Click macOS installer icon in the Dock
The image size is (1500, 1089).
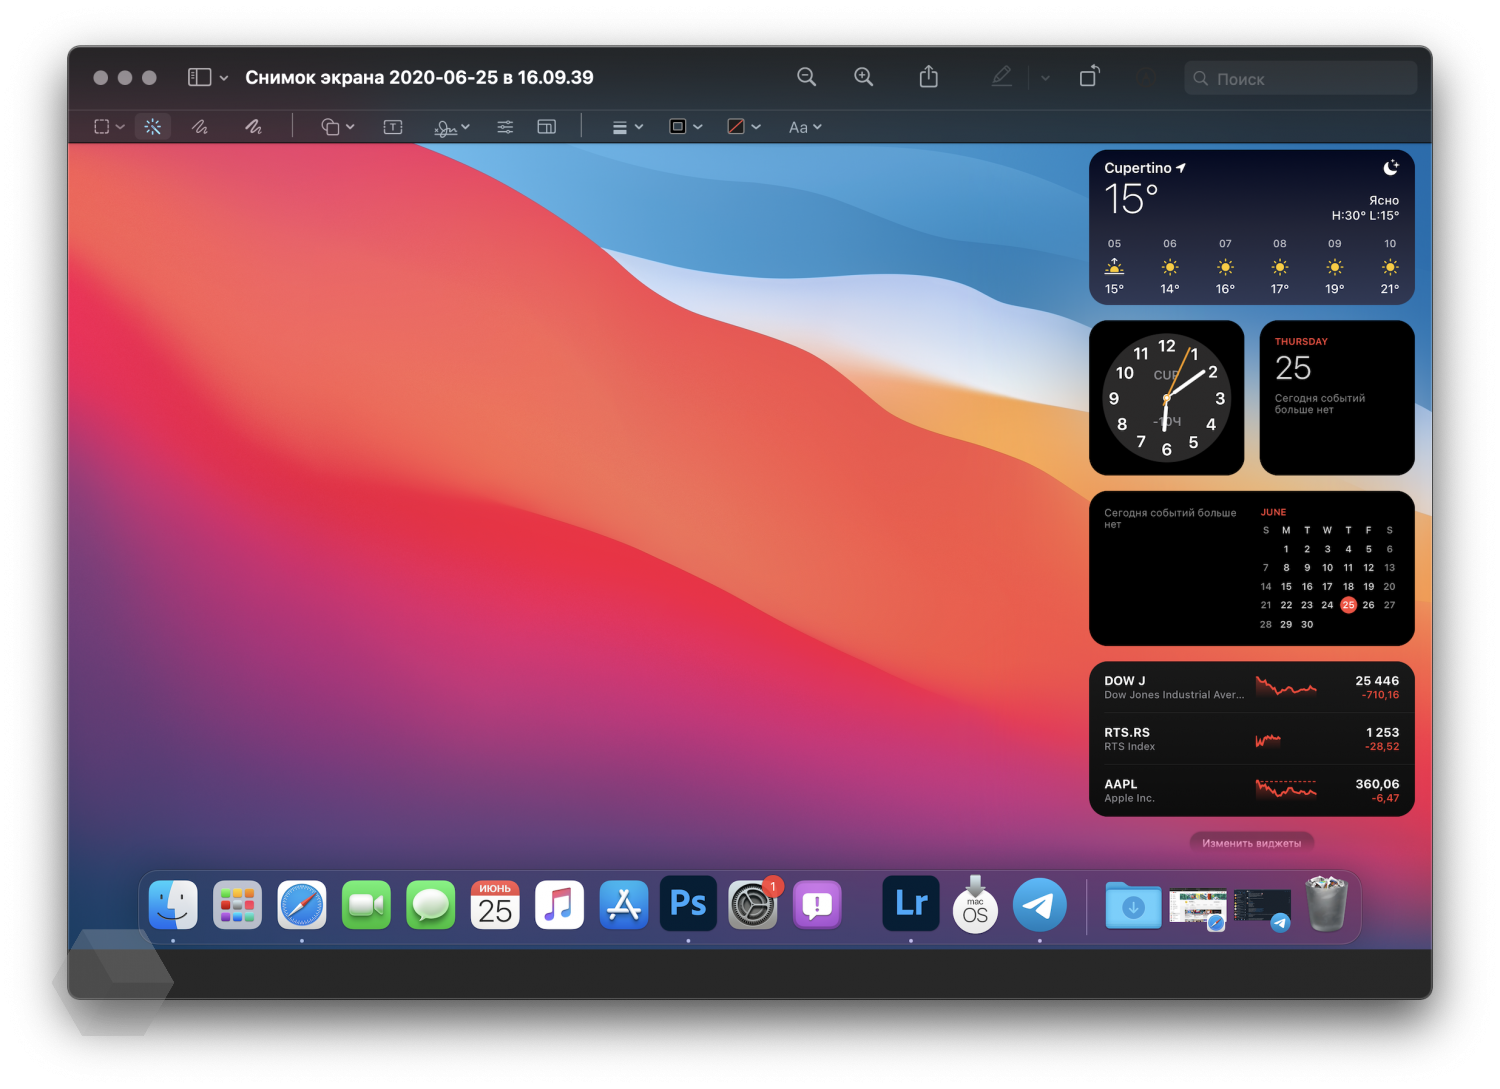975,905
